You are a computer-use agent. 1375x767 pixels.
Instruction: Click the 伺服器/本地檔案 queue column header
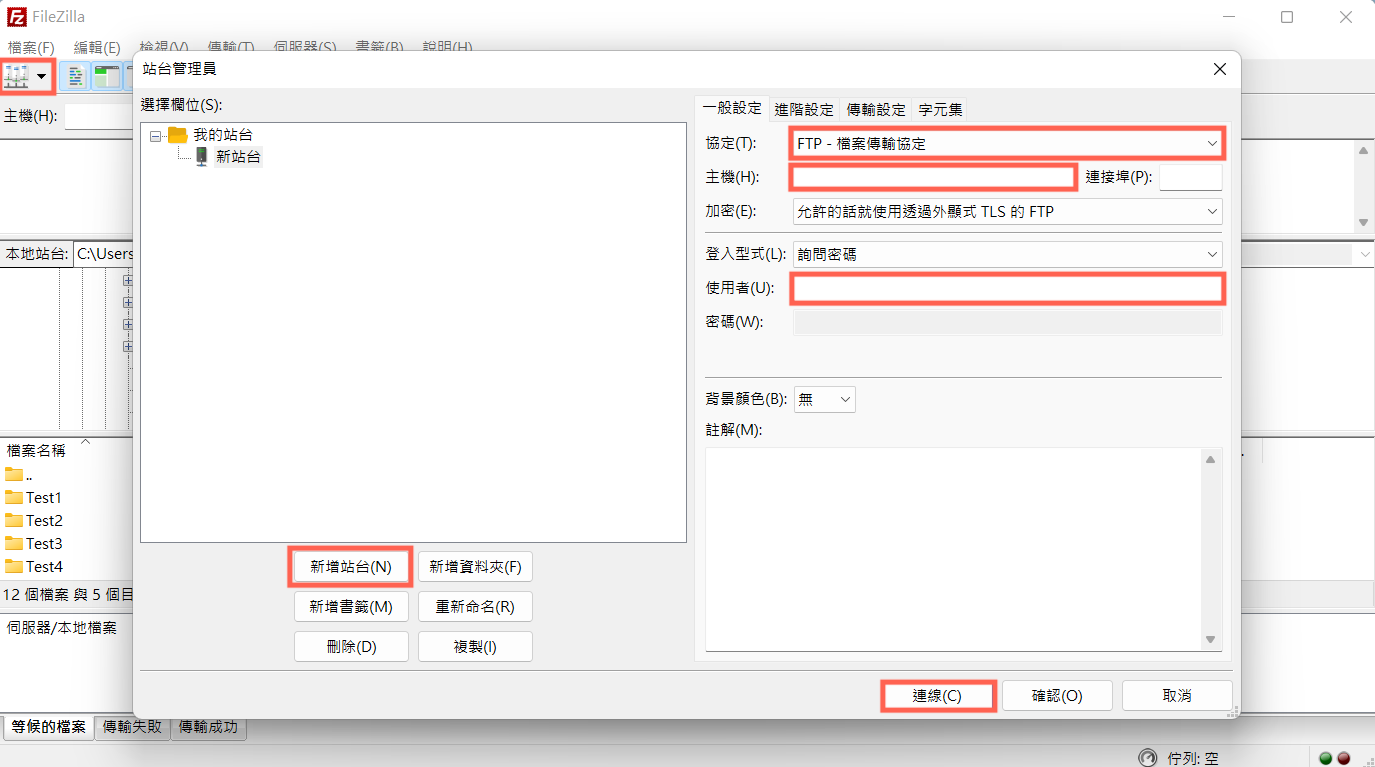coord(62,628)
